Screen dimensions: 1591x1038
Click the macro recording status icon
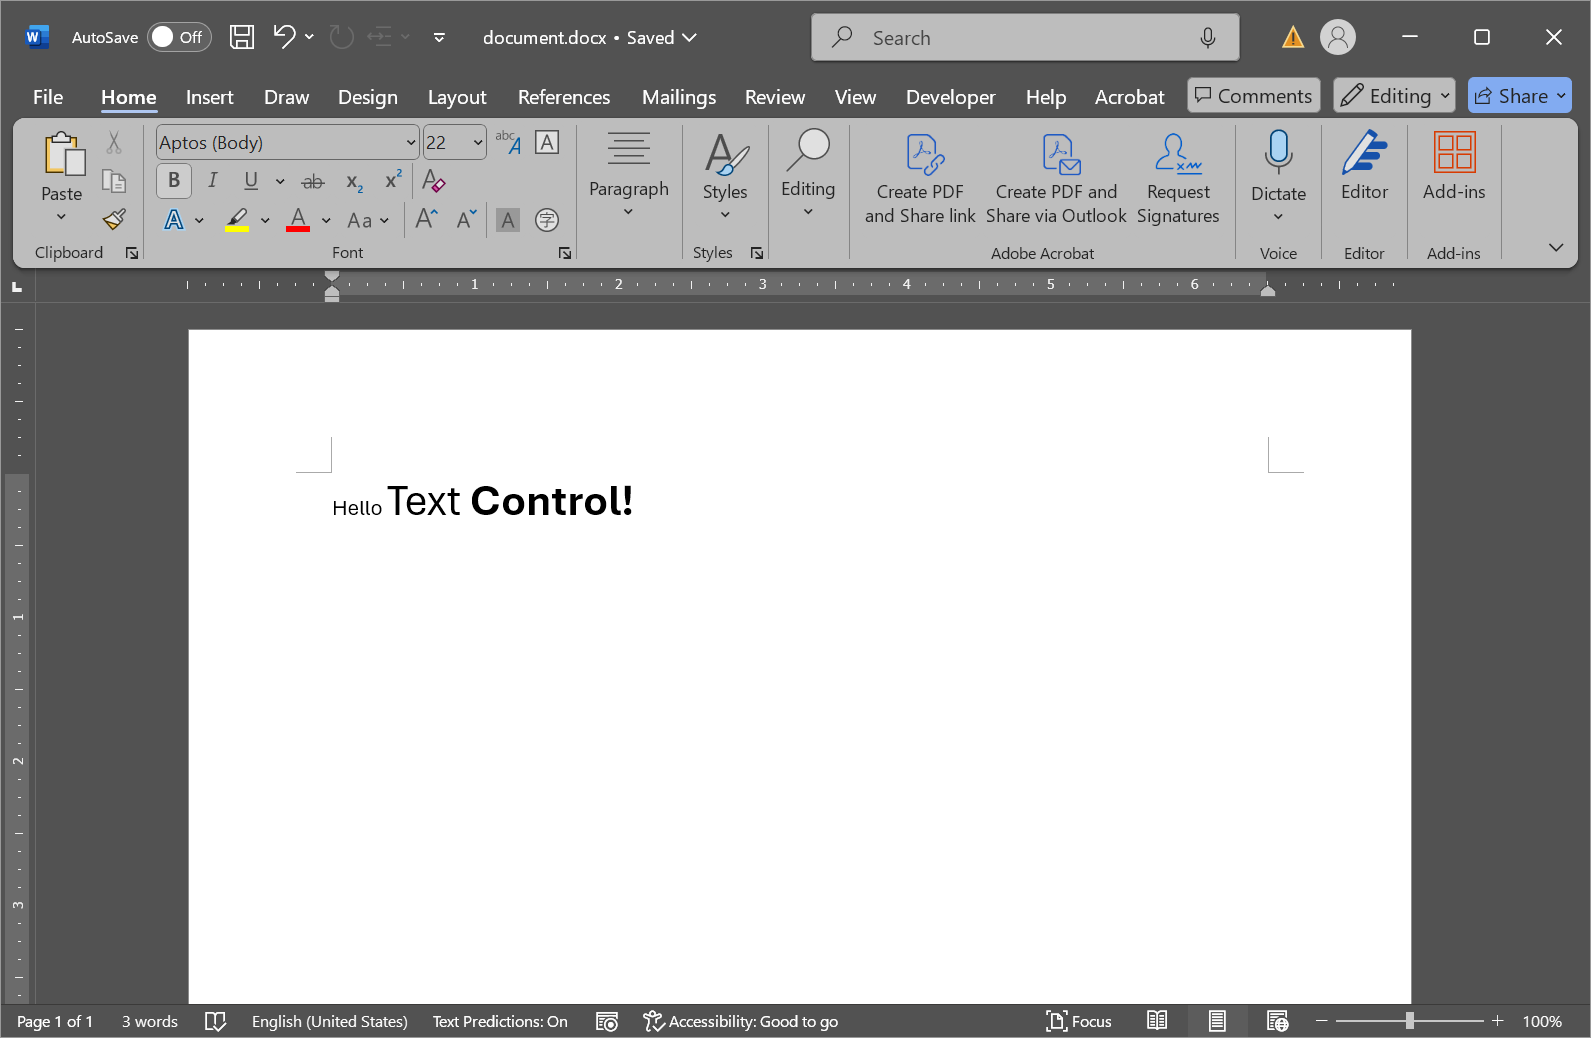(607, 1021)
